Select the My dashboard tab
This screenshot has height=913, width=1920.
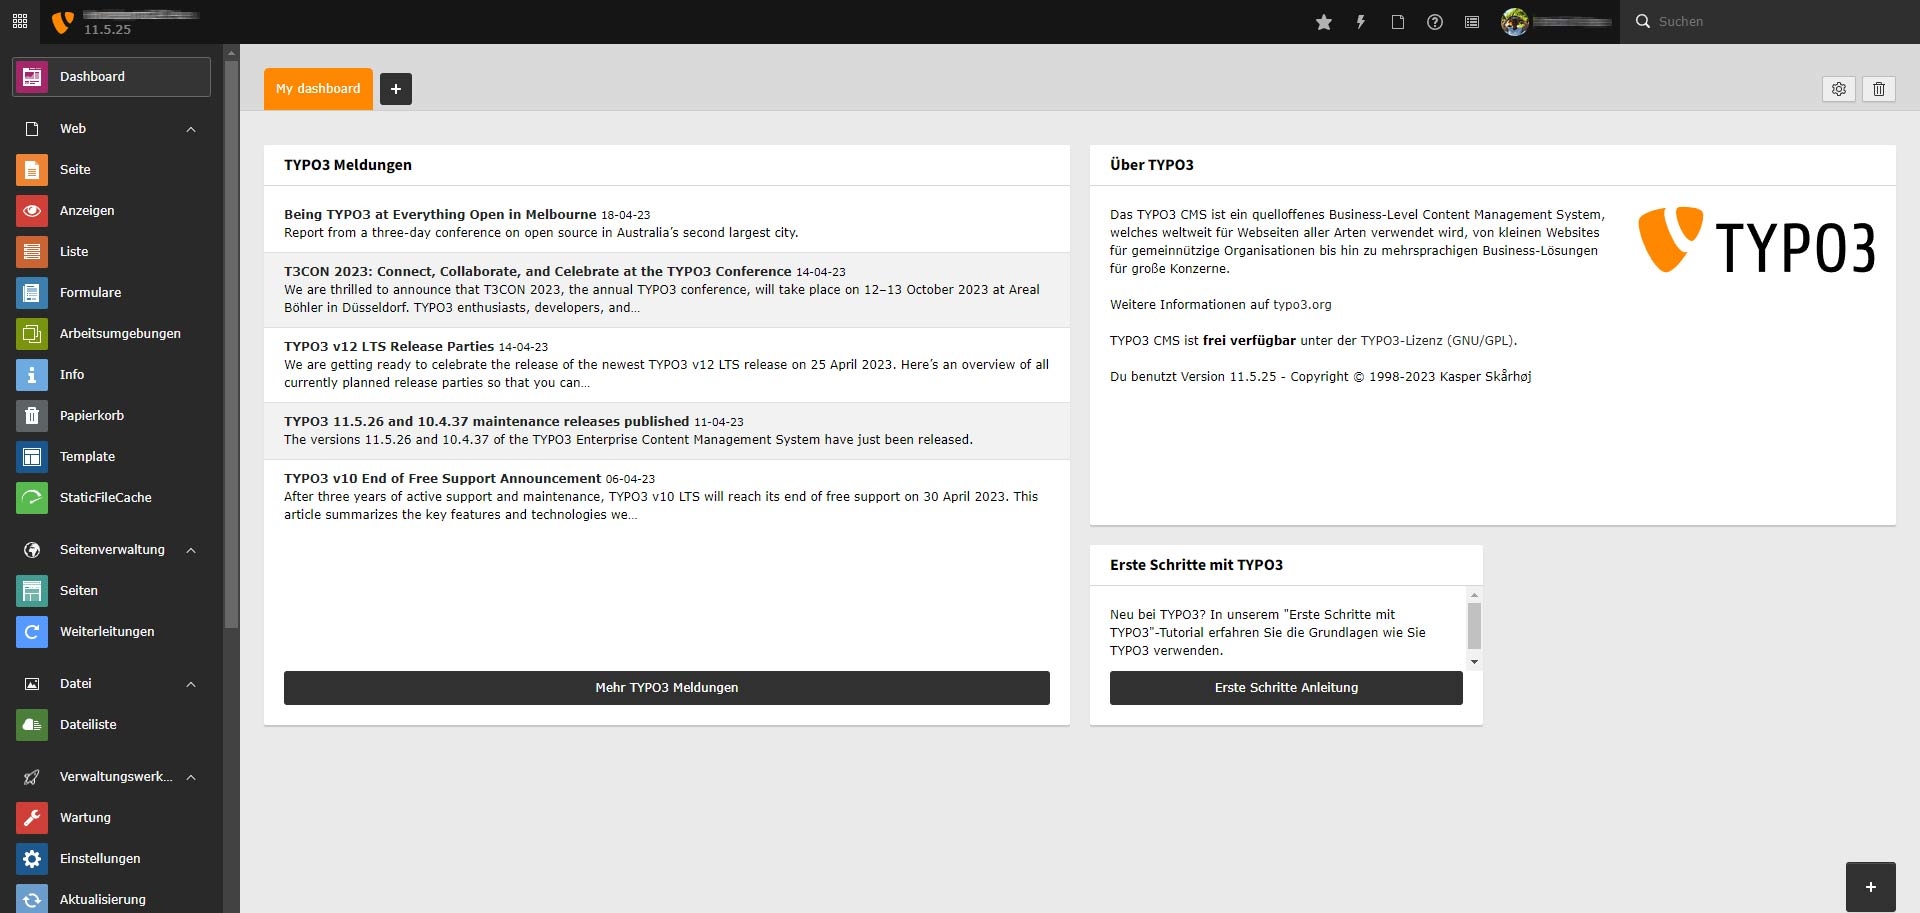coord(318,89)
